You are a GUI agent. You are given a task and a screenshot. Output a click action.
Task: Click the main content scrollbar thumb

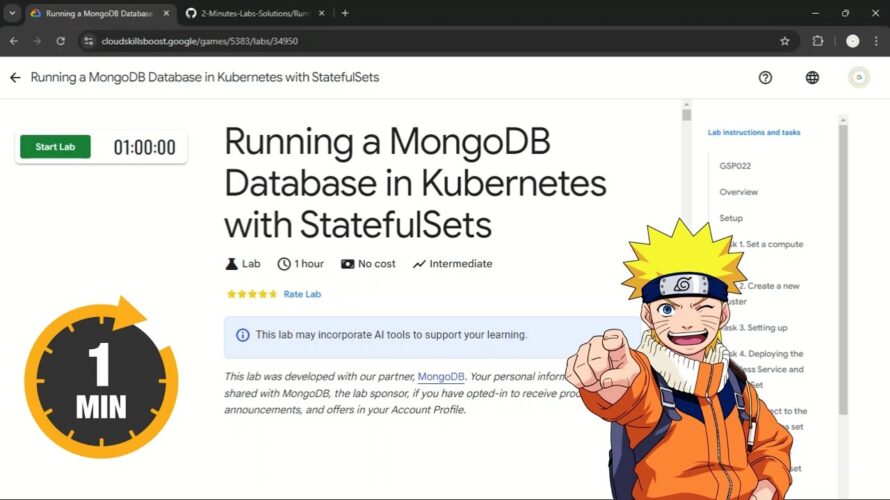687,115
